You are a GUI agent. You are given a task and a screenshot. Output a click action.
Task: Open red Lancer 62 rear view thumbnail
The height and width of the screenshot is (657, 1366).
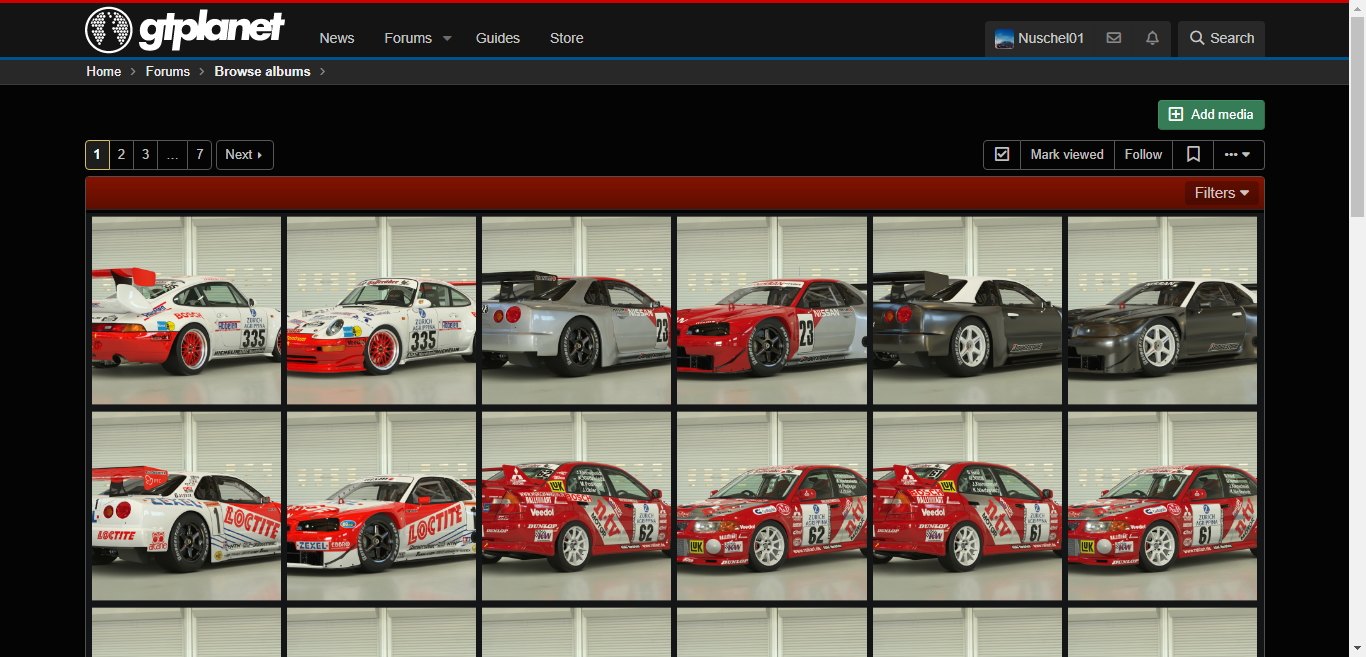(576, 506)
